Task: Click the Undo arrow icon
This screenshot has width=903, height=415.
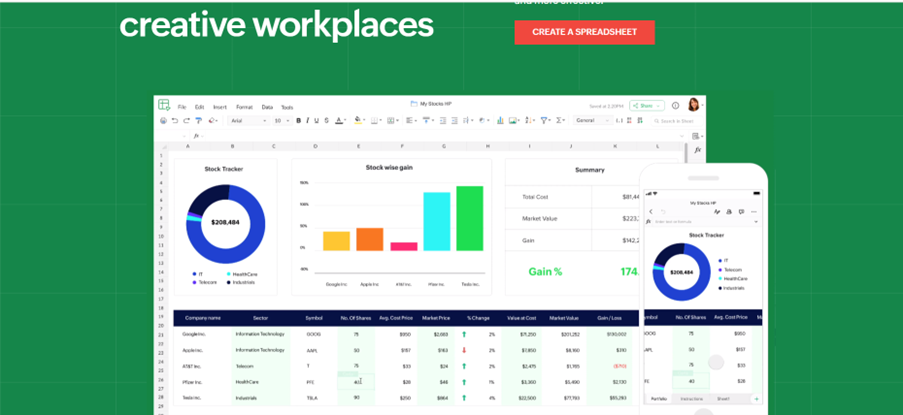Action: (x=175, y=120)
